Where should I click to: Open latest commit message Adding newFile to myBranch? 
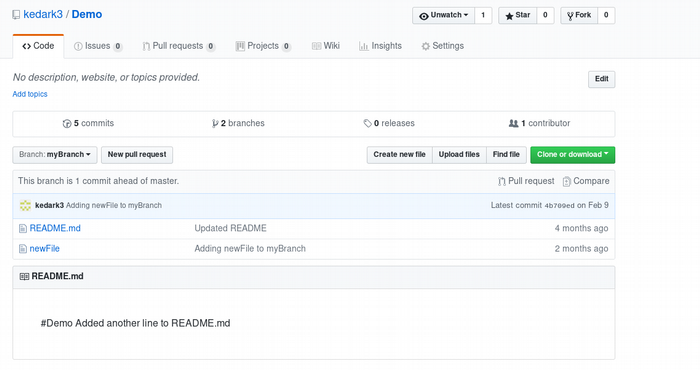pos(114,206)
